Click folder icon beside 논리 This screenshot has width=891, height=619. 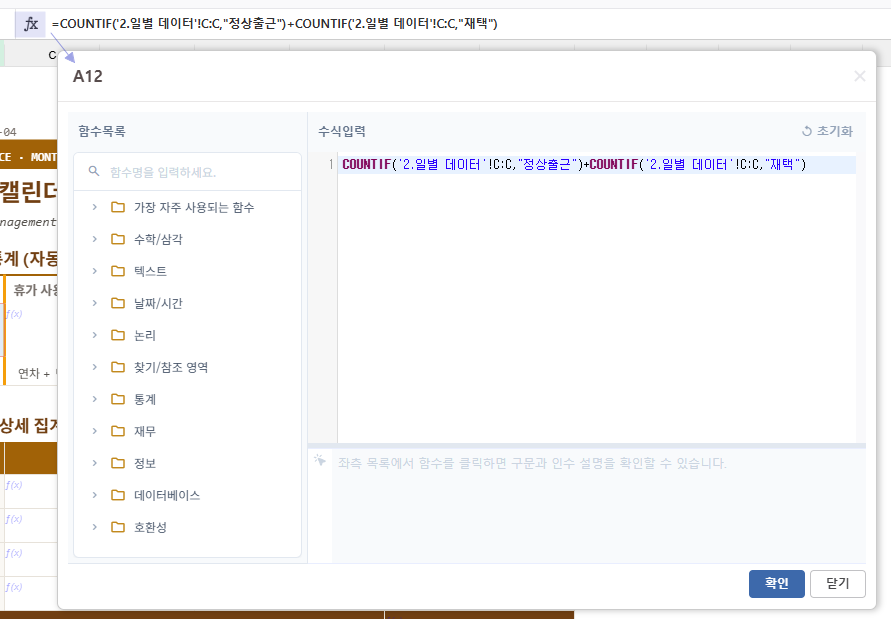[x=118, y=335]
